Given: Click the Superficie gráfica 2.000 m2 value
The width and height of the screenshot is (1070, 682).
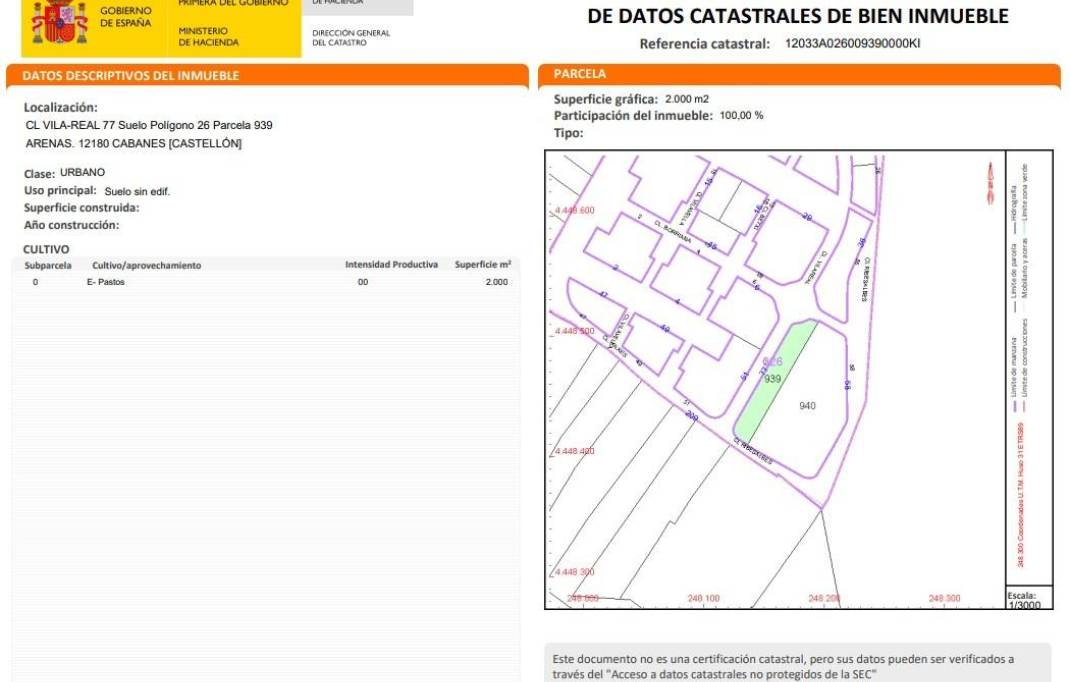Looking at the screenshot, I should pyautogui.click(x=686, y=99).
